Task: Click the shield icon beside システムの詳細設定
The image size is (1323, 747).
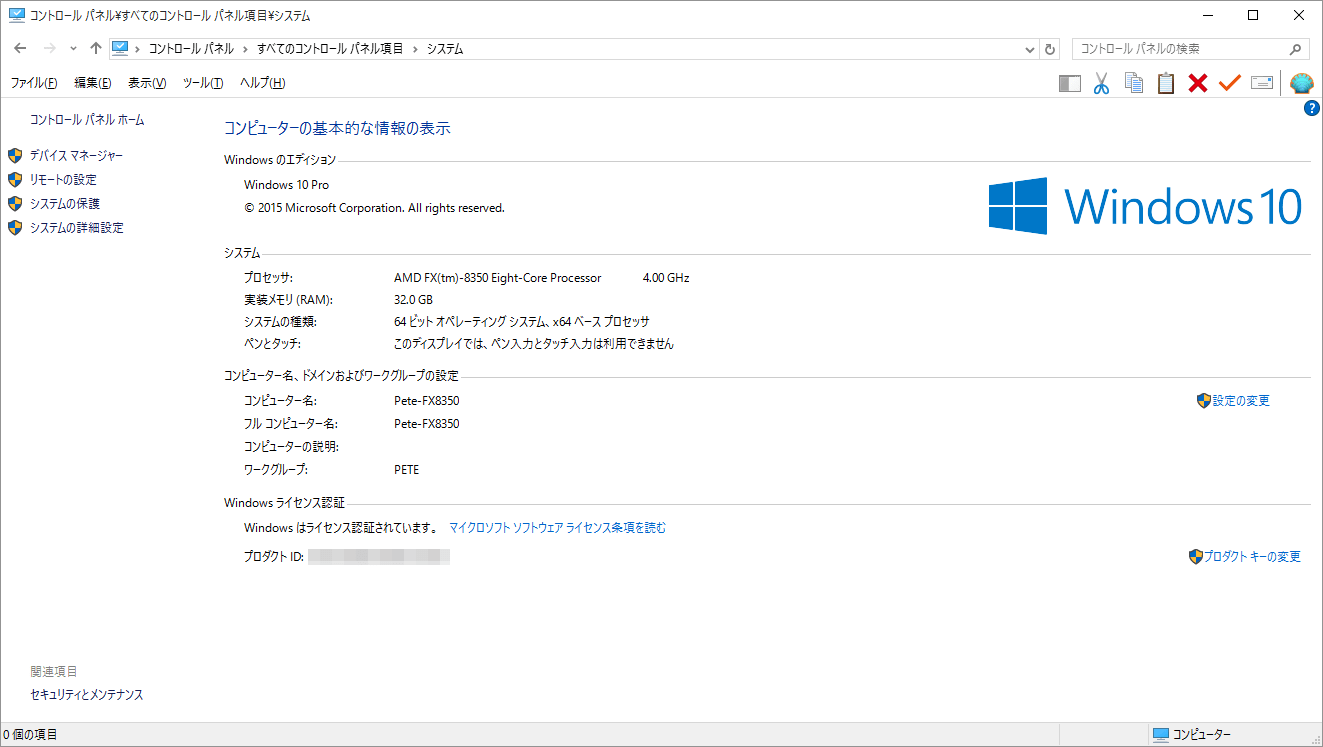Action: click(x=15, y=228)
